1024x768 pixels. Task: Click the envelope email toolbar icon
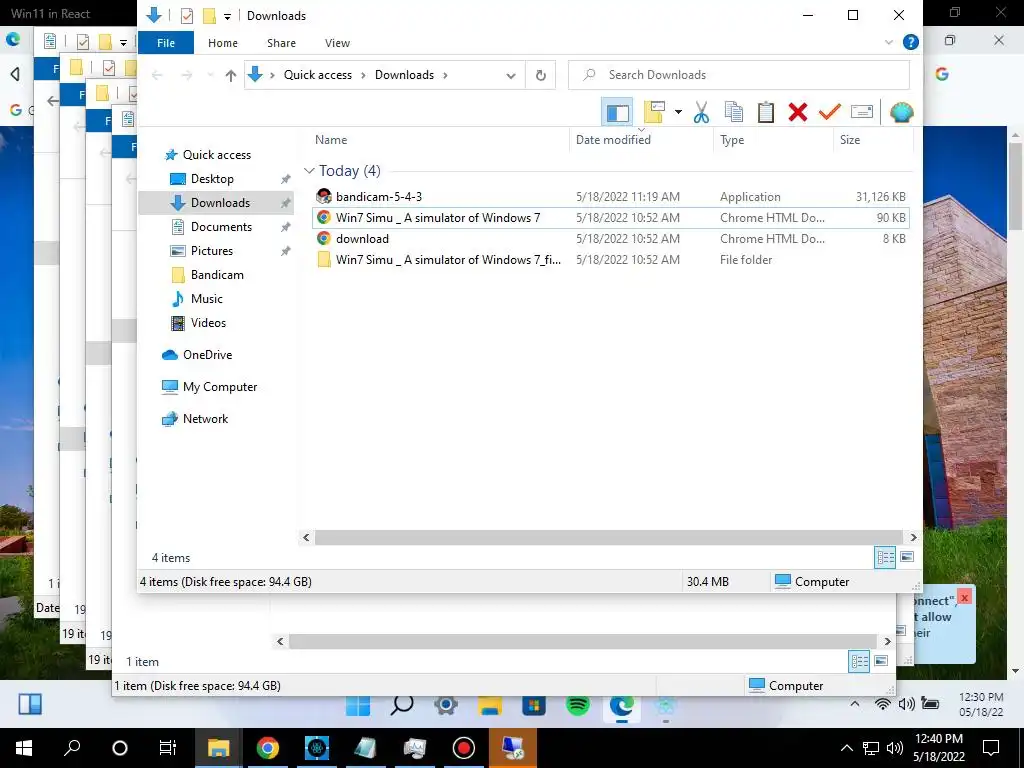pyautogui.click(x=862, y=112)
